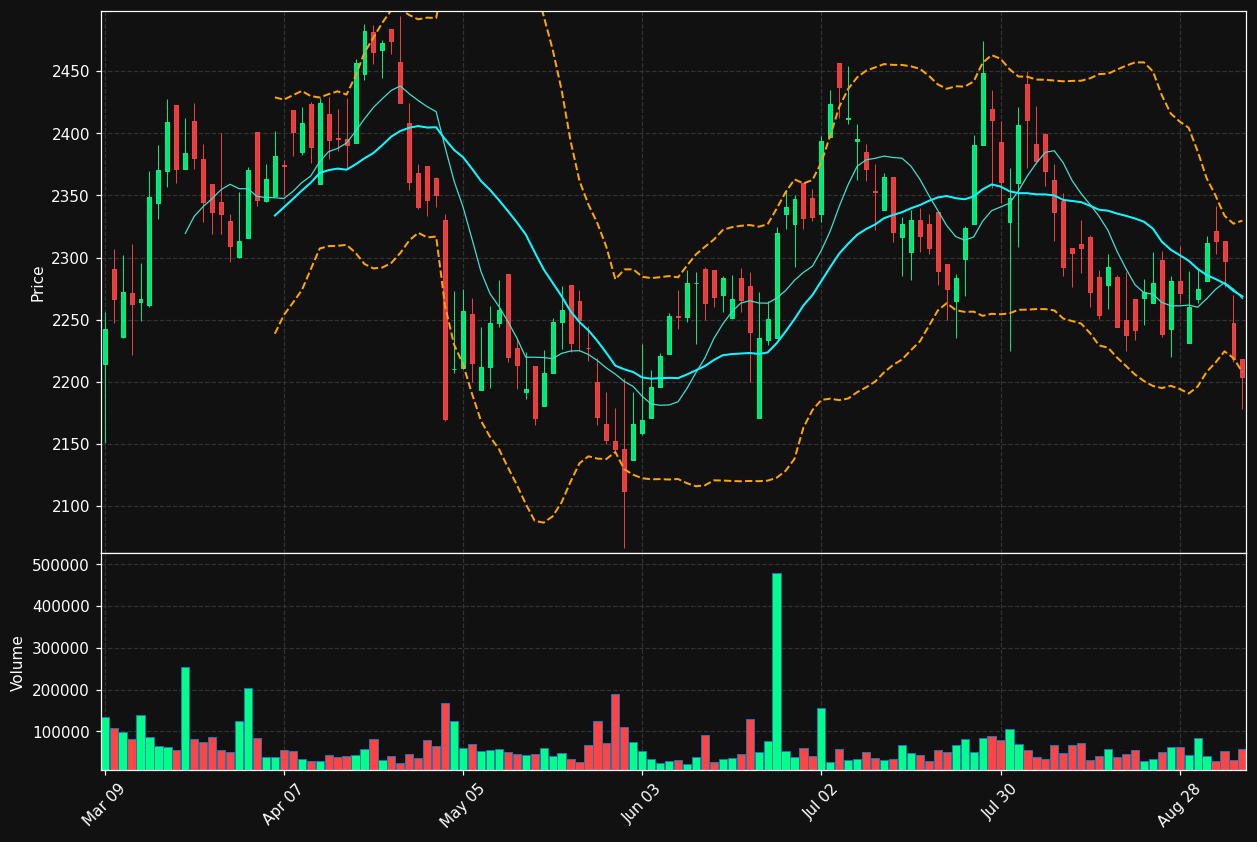Click the 400000 volume axis label
Viewport: 1257px width, 842px height.
point(63,607)
